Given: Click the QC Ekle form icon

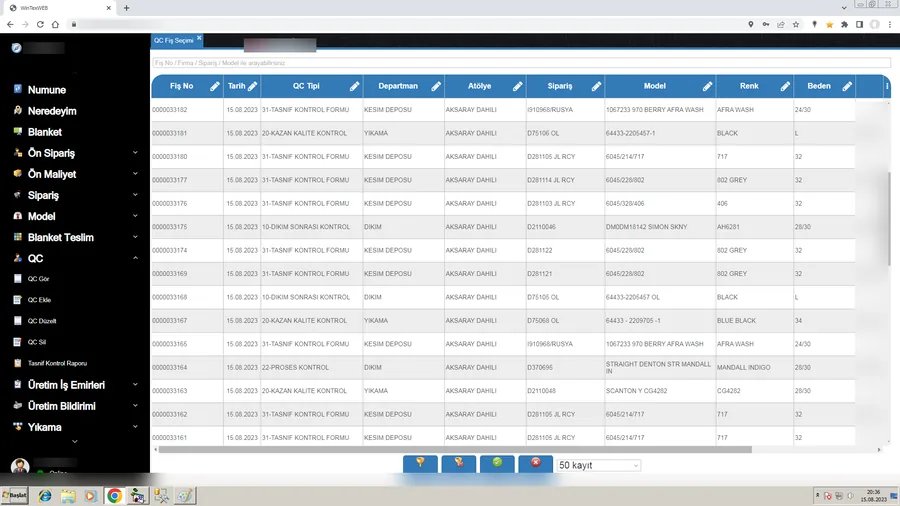Looking at the screenshot, I should click(18, 299).
